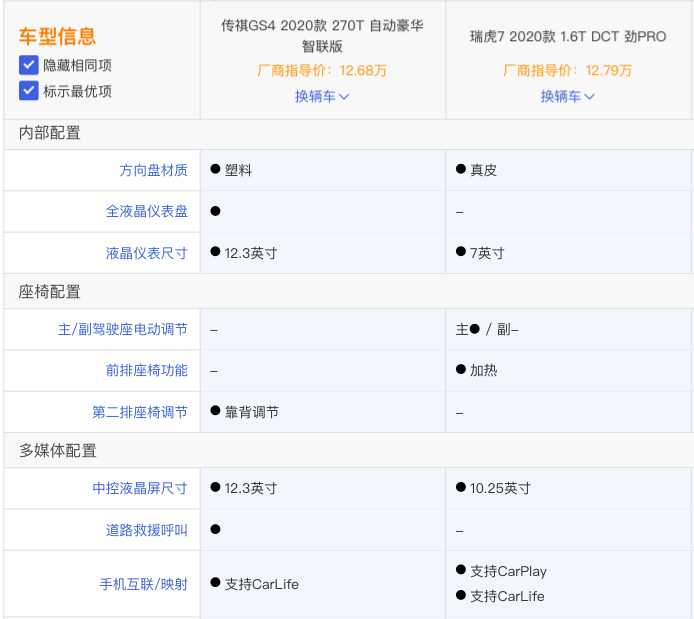Screen dimensions: 694x619
Task: Click the 道路救援呼叫 row label
Action: [x=147, y=530]
